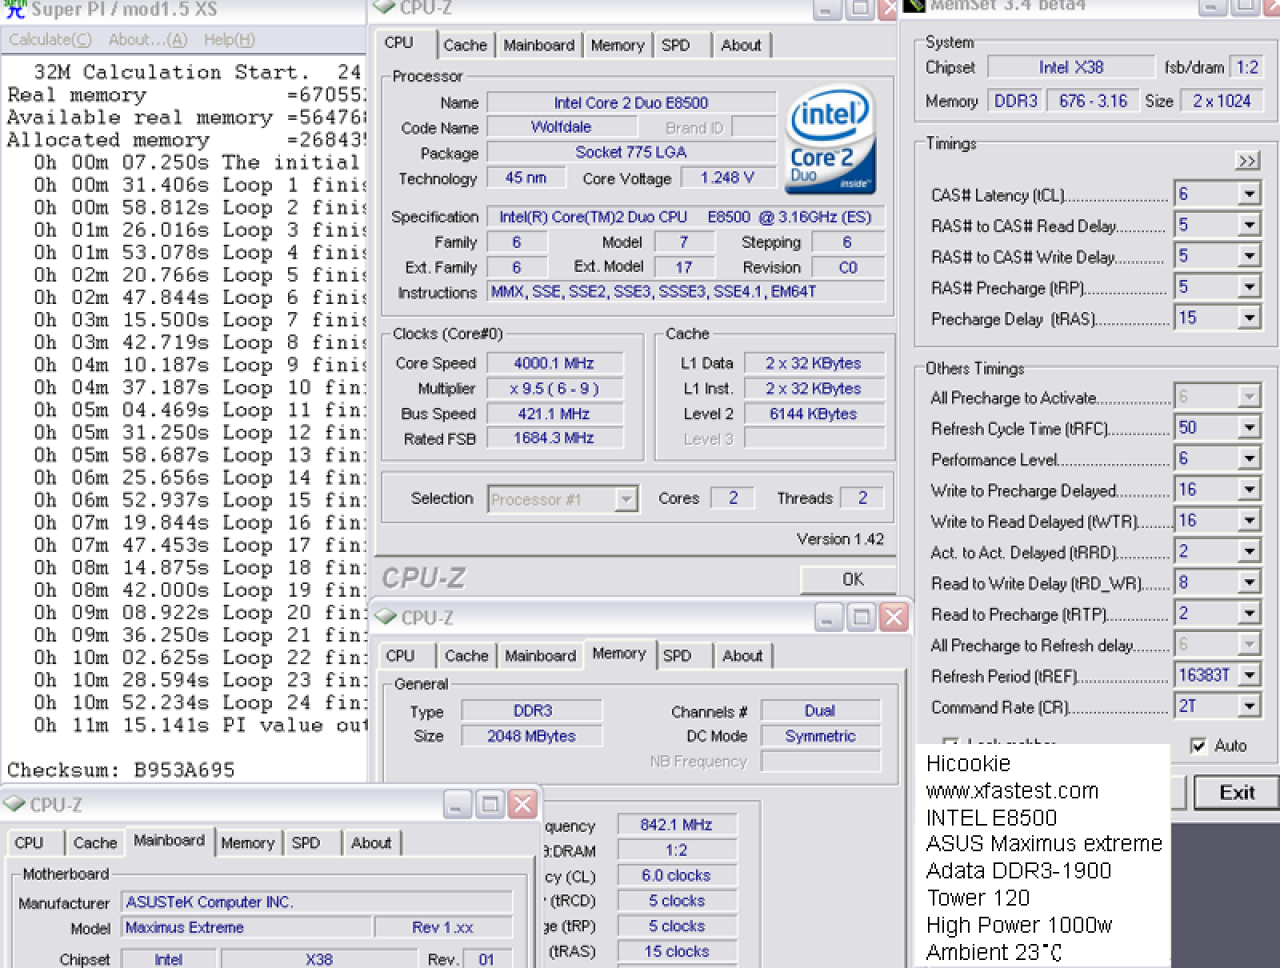Open the RAS# Precharge (tRP) dropdown
The width and height of the screenshot is (1280, 968).
[x=1249, y=287]
